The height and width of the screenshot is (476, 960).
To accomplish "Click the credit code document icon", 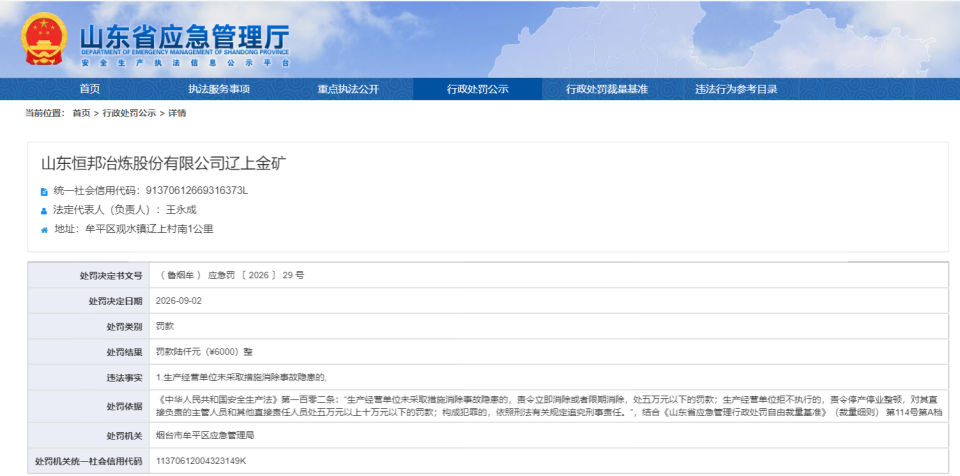I will (x=44, y=191).
